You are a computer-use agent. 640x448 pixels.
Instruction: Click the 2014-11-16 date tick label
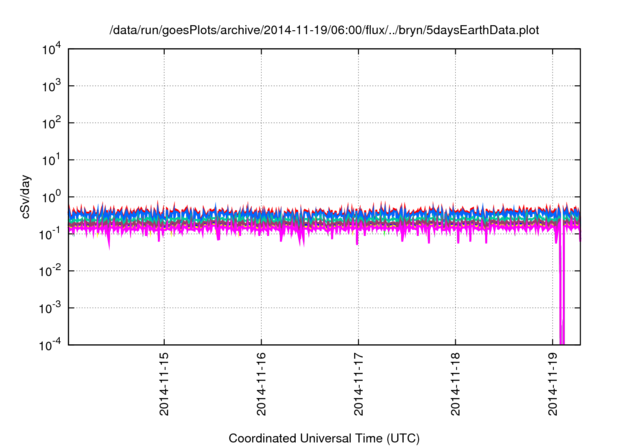coord(261,384)
